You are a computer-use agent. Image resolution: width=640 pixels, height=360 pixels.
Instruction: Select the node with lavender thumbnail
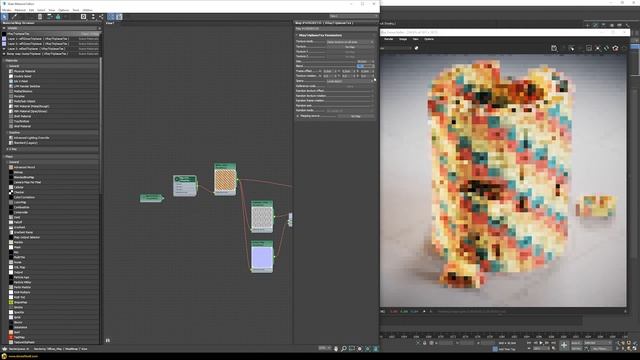click(x=262, y=257)
